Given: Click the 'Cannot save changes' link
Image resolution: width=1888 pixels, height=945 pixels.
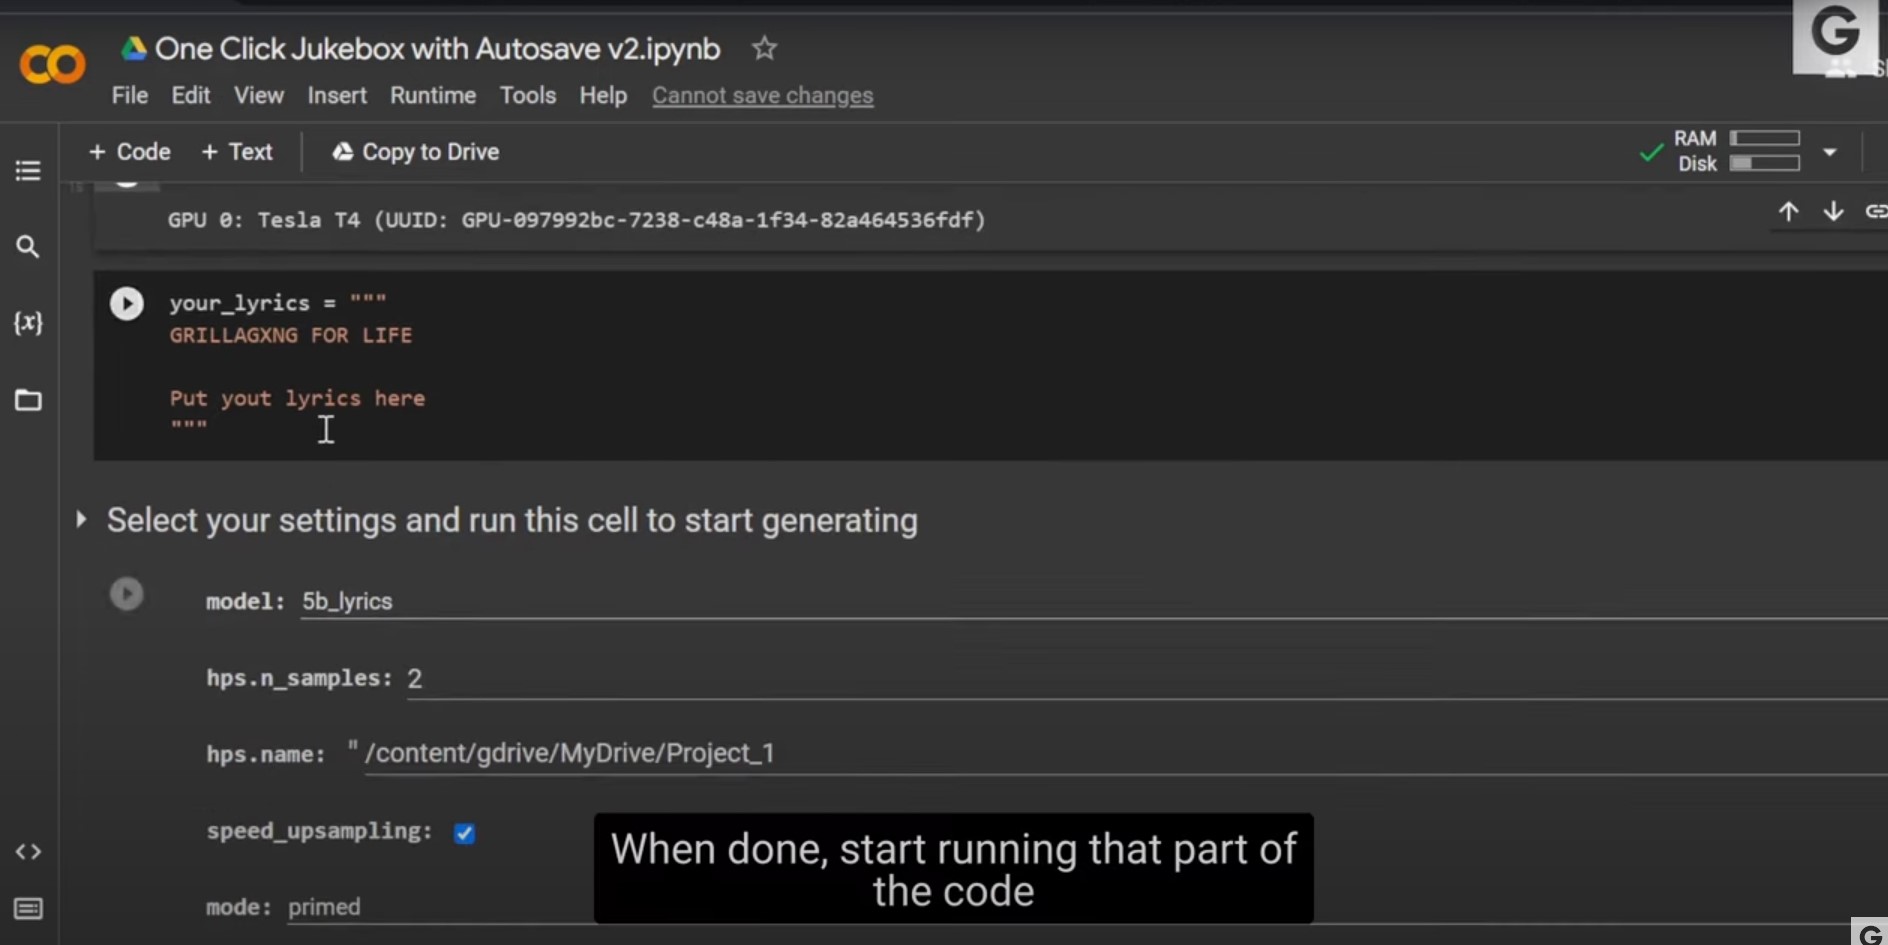Looking at the screenshot, I should coord(763,96).
